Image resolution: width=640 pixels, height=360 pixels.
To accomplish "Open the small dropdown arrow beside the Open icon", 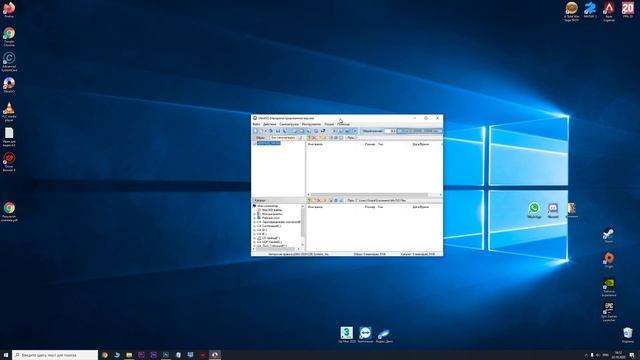I will 265,131.
